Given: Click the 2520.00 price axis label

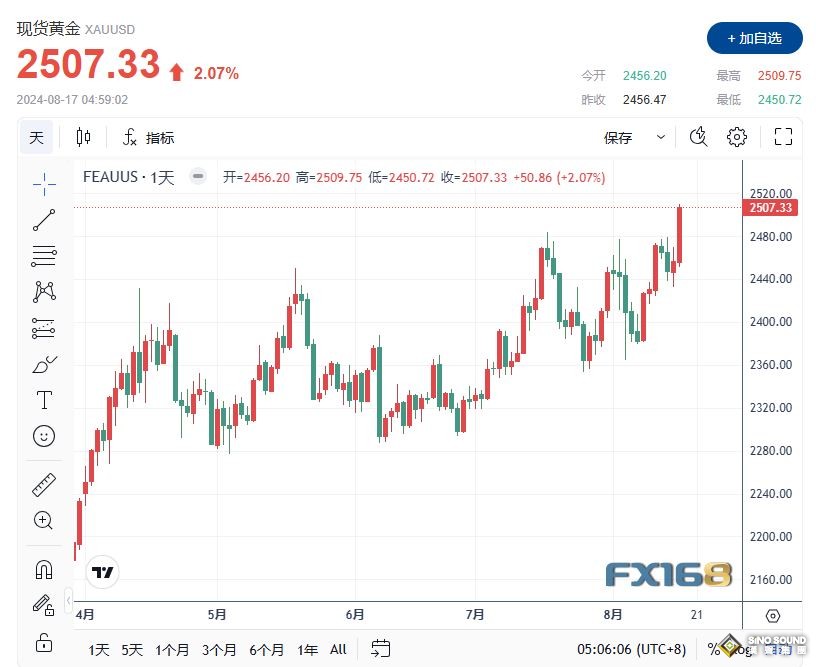Looking at the screenshot, I should tap(771, 194).
